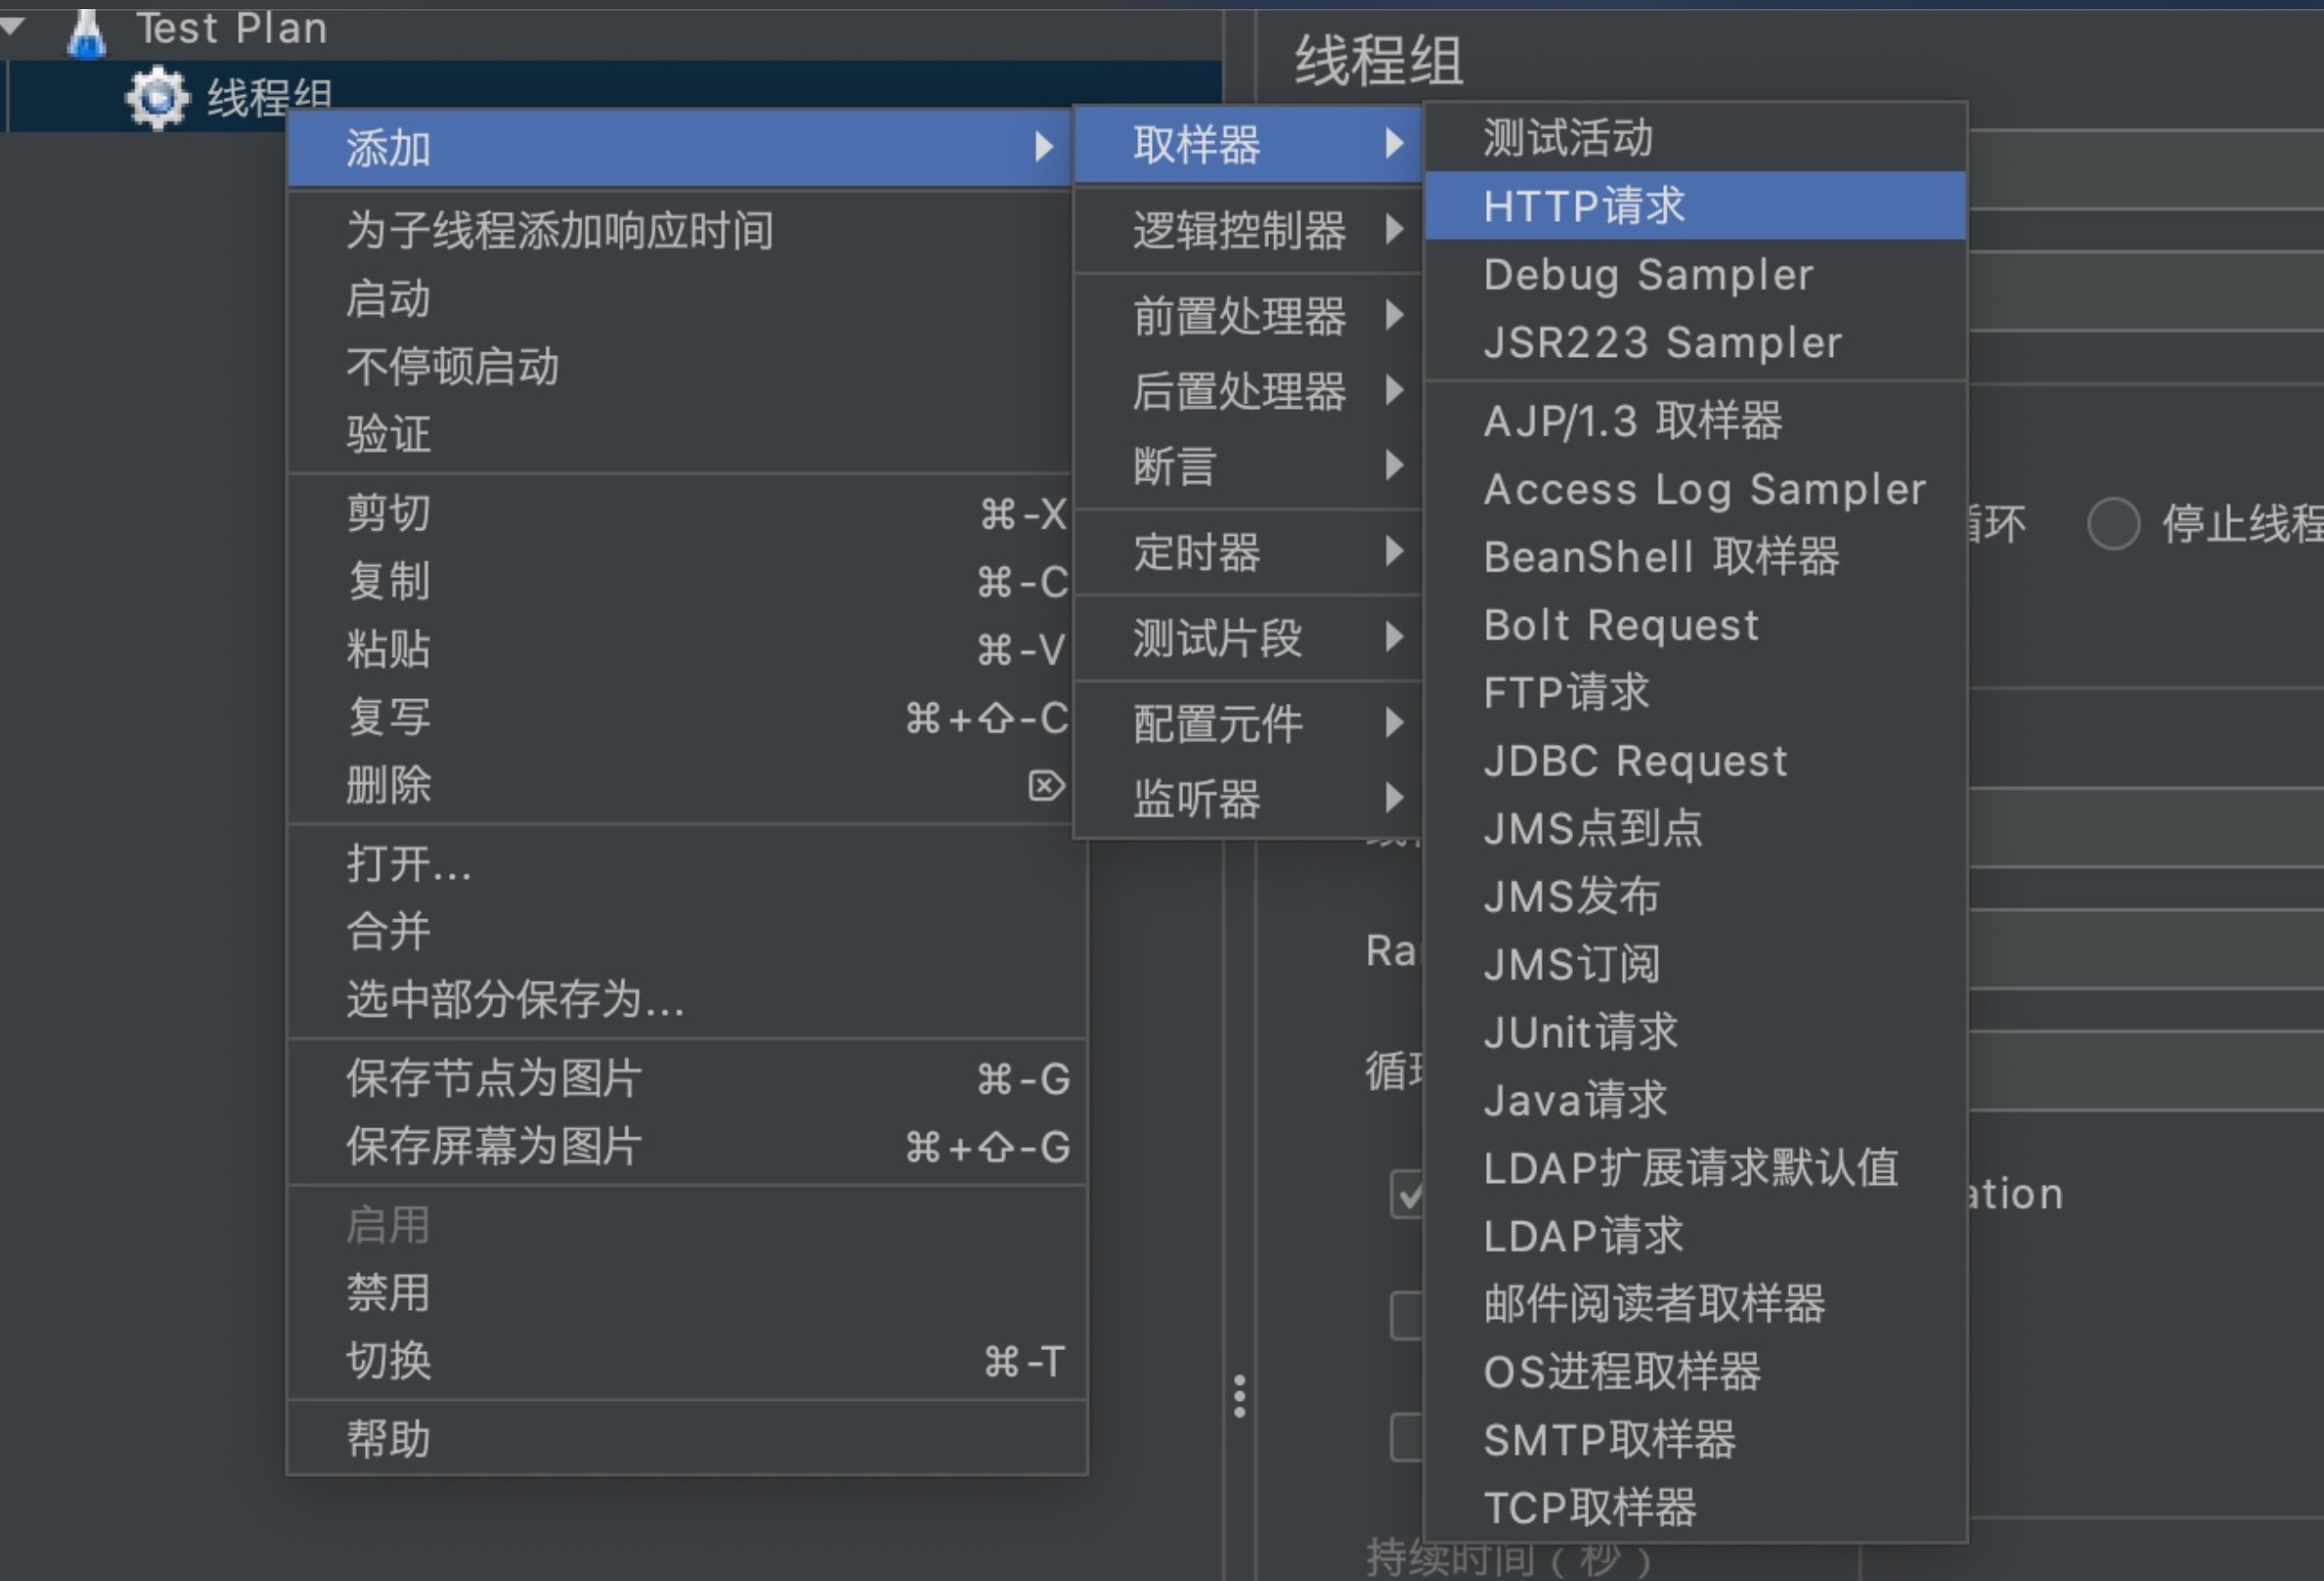Choose 剪切 from the context menu
Image resolution: width=2324 pixels, height=1581 pixels.
(680, 513)
